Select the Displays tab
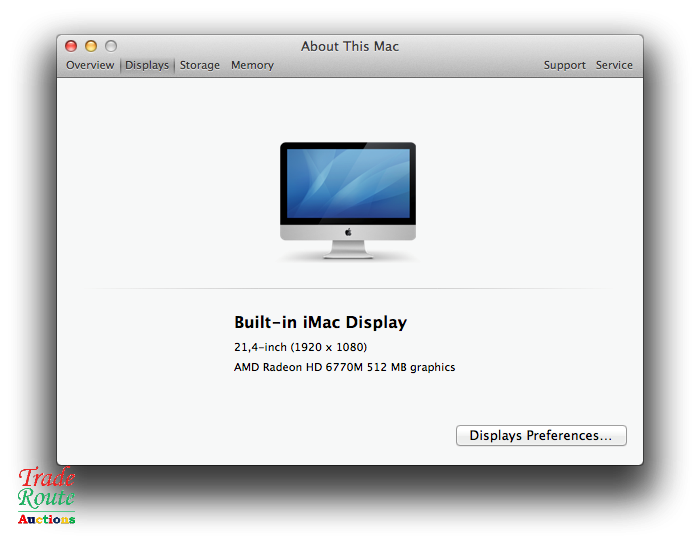This screenshot has width=700, height=544. [x=147, y=65]
